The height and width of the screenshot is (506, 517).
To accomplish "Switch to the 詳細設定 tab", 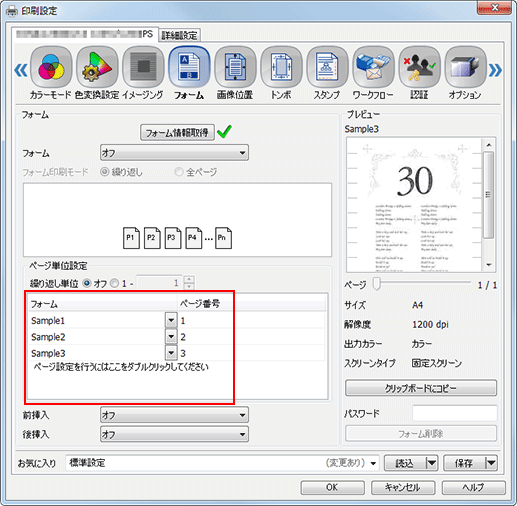I will 179,35.
